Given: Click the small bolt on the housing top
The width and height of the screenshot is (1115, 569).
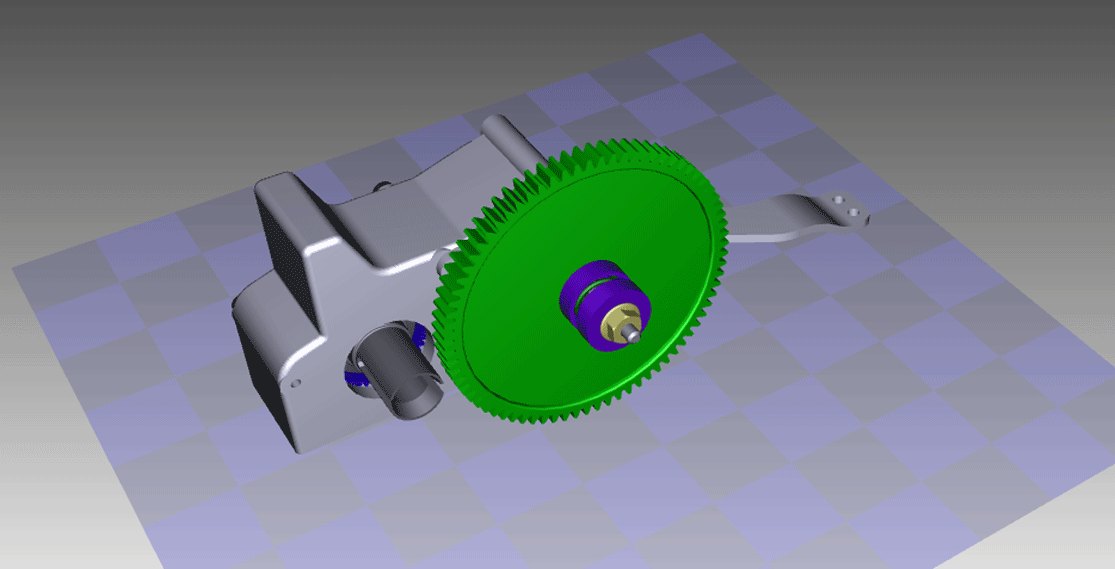Looking at the screenshot, I should point(383,185).
